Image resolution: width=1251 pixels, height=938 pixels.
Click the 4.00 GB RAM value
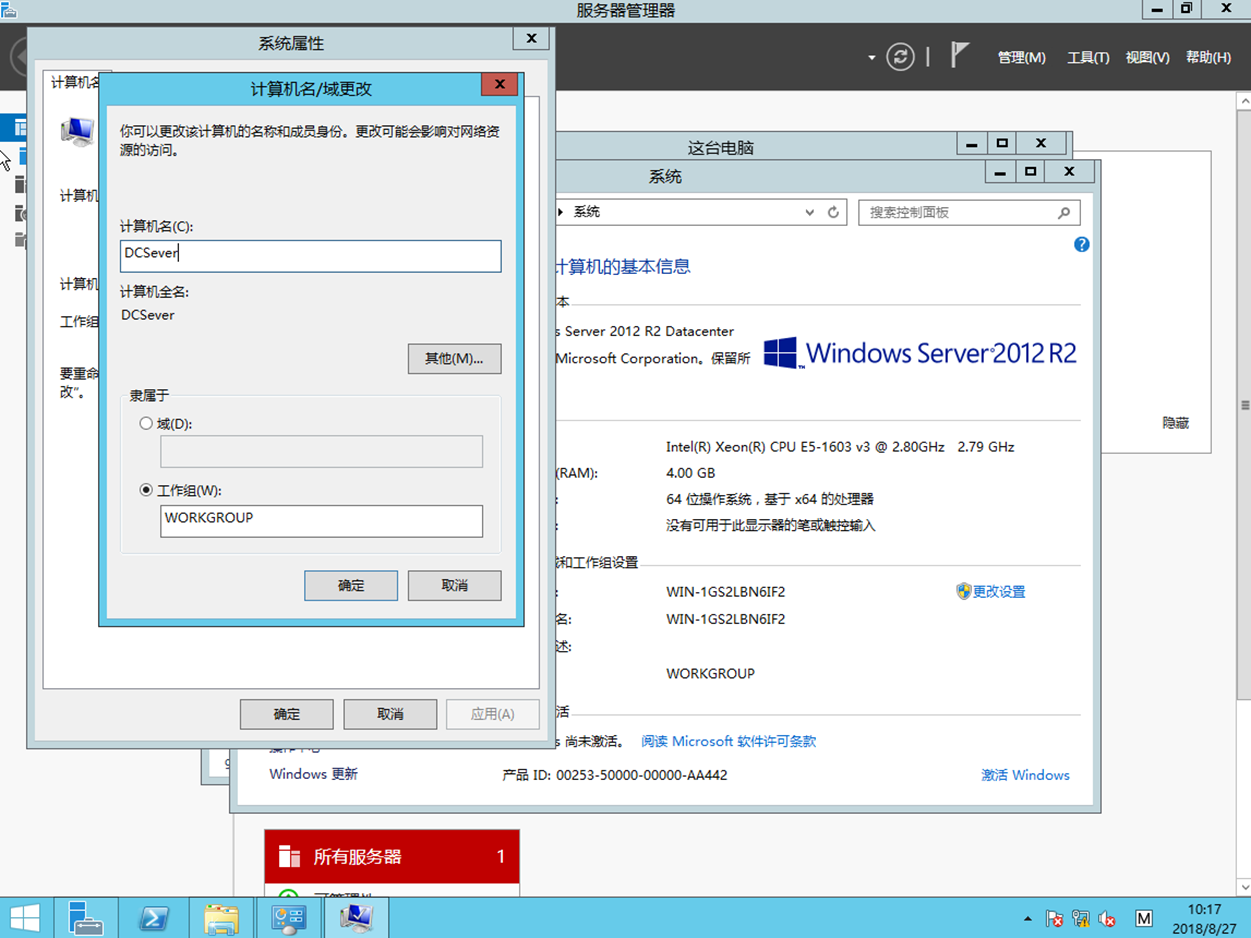click(x=690, y=473)
